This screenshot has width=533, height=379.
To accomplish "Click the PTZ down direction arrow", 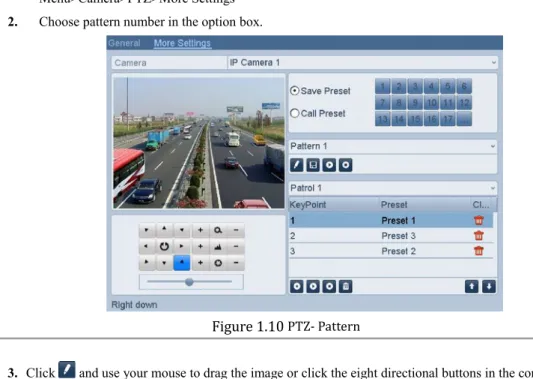I will (x=164, y=263).
